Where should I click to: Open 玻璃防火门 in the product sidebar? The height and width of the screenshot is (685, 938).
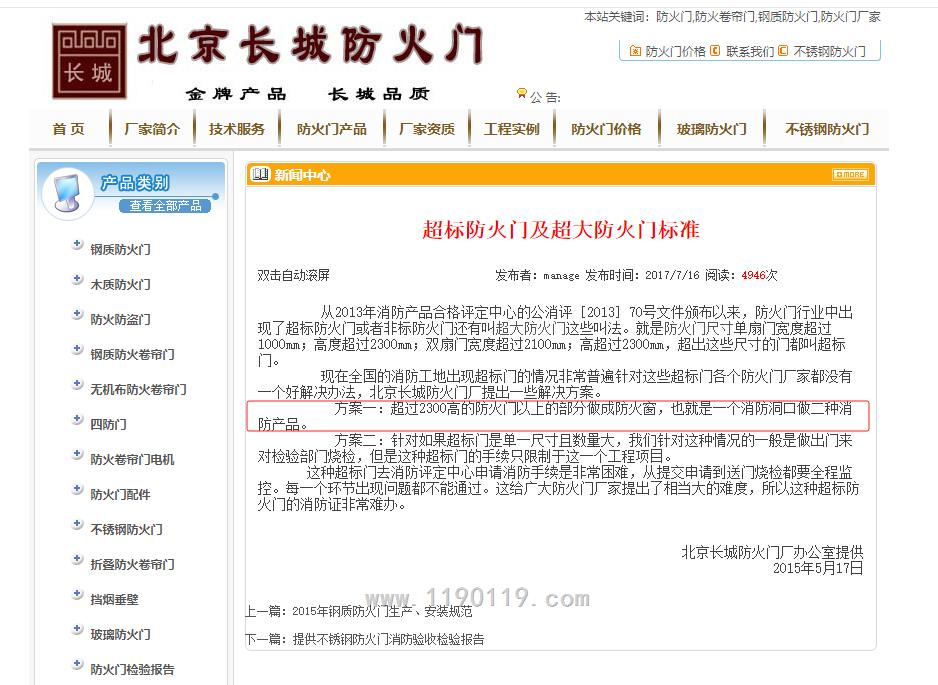(120, 635)
